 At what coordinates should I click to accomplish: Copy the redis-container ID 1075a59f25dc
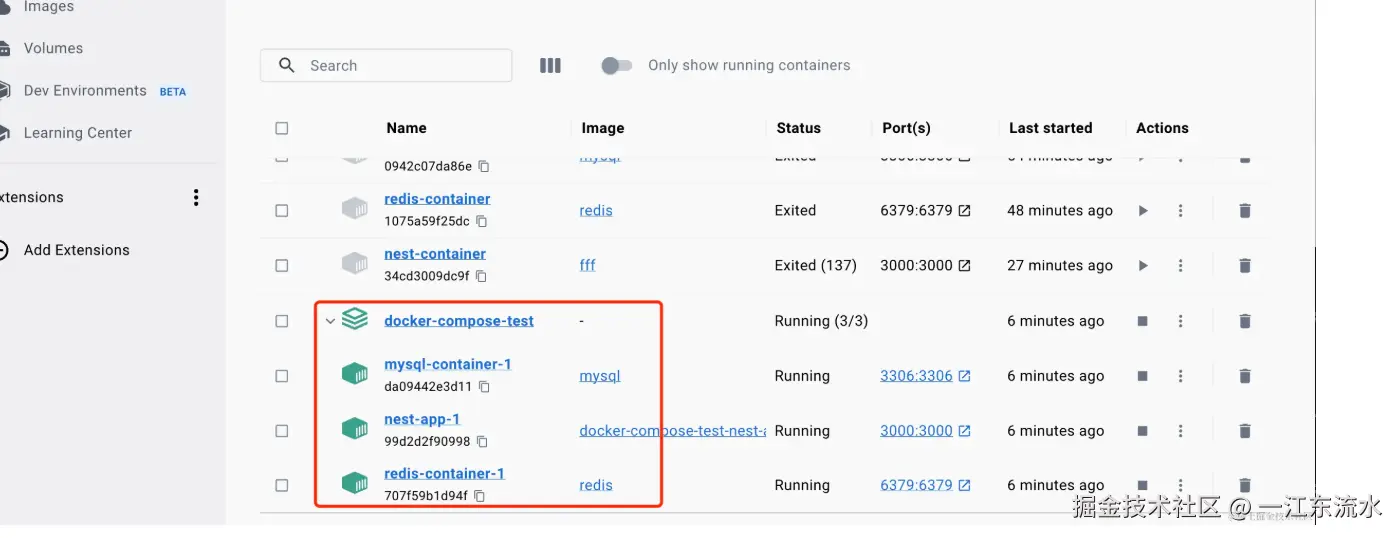(x=481, y=221)
